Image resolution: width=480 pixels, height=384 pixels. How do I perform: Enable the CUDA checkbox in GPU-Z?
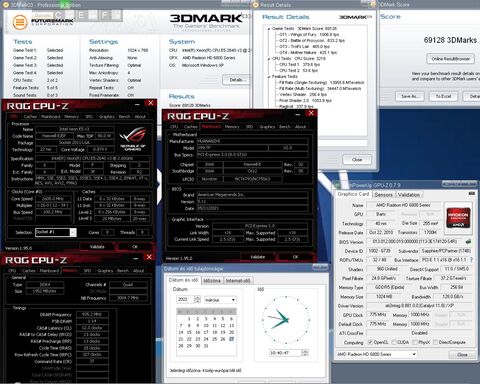point(394,342)
